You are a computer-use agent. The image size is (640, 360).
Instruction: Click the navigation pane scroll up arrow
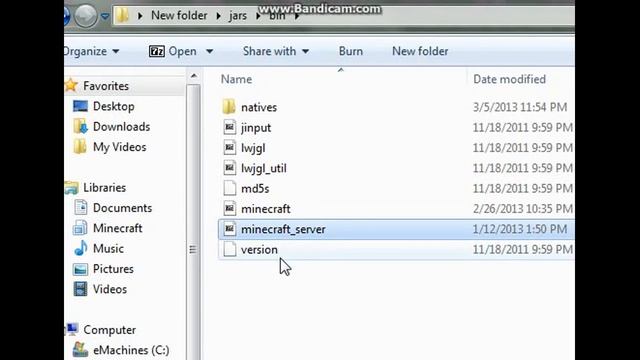[193, 76]
